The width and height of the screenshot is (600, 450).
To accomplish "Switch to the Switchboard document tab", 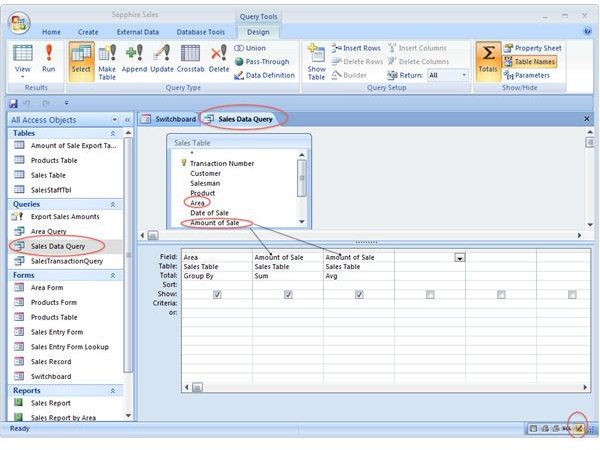I will click(168, 119).
